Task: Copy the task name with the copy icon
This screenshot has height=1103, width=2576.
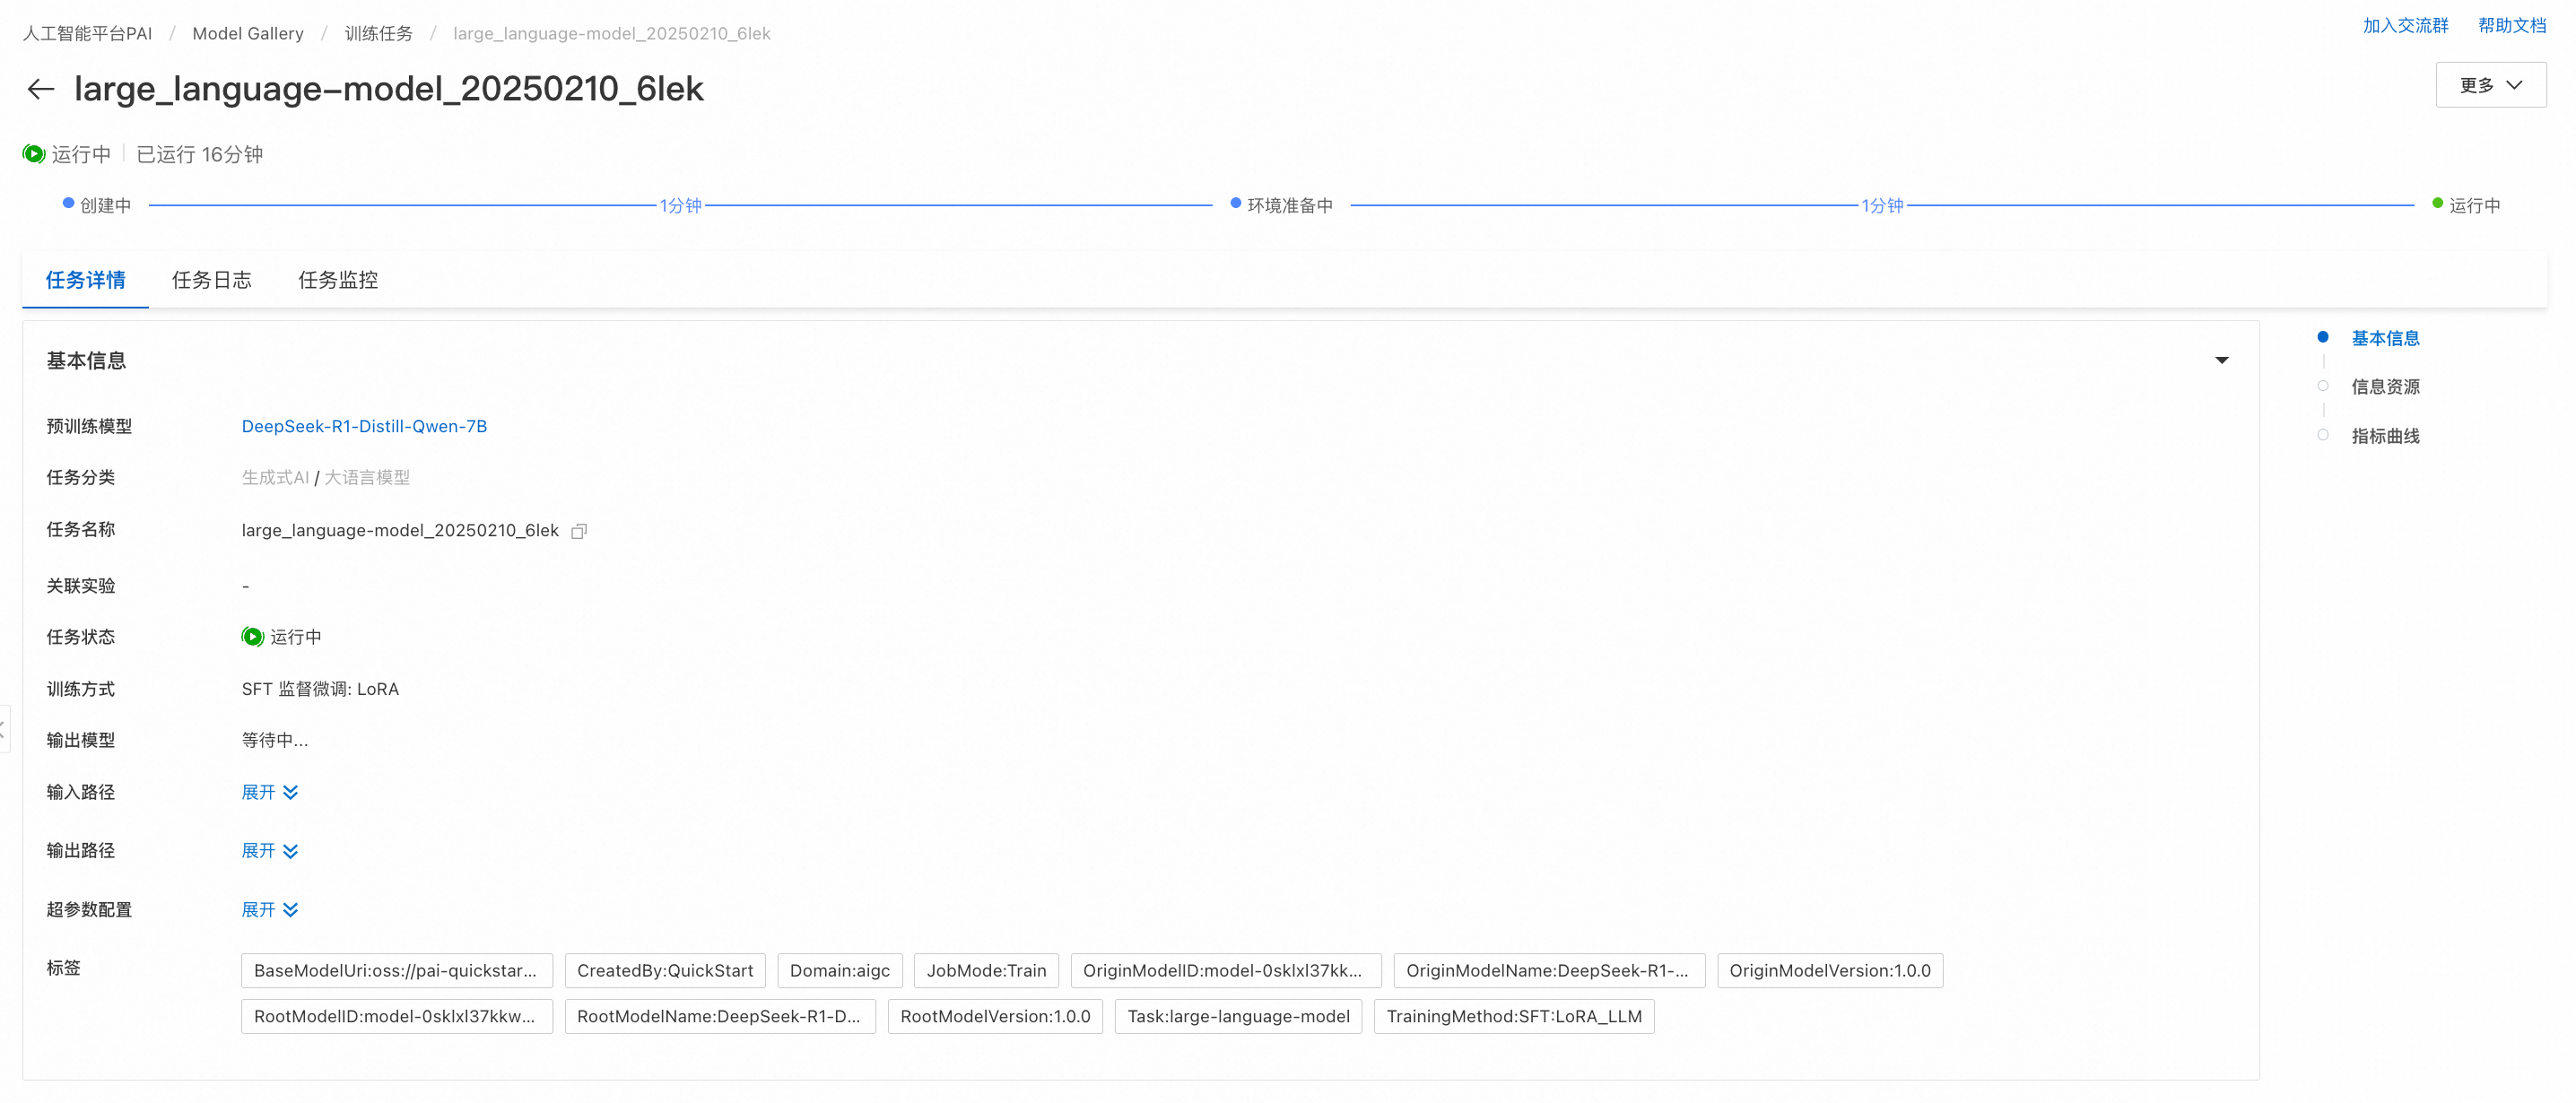Action: pos(578,531)
